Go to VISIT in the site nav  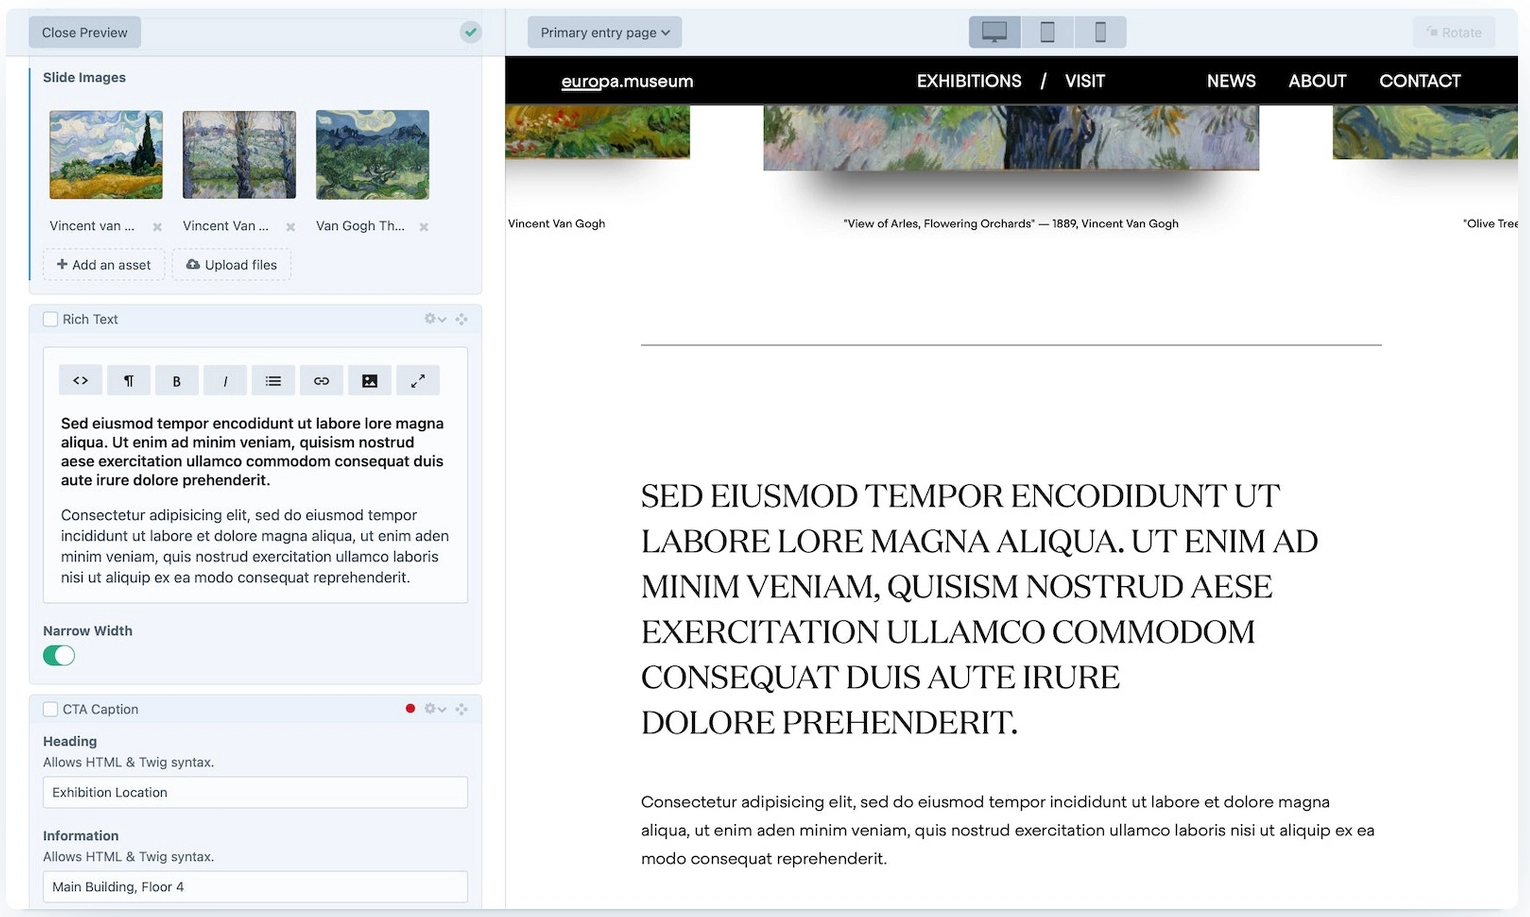coord(1085,81)
